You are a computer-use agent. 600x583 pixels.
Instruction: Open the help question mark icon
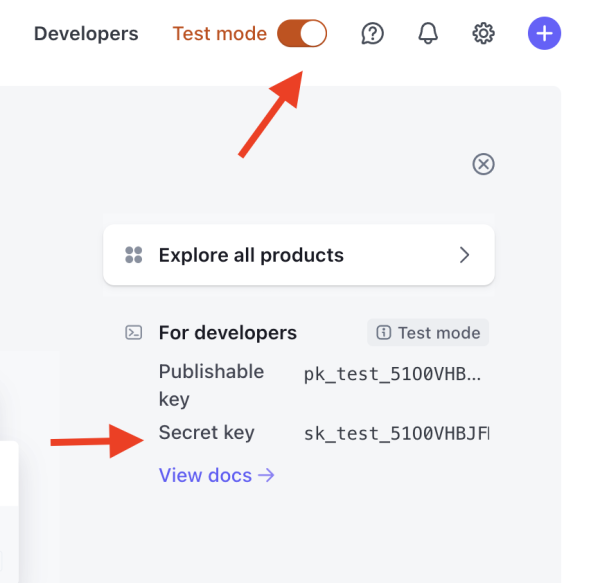373,34
